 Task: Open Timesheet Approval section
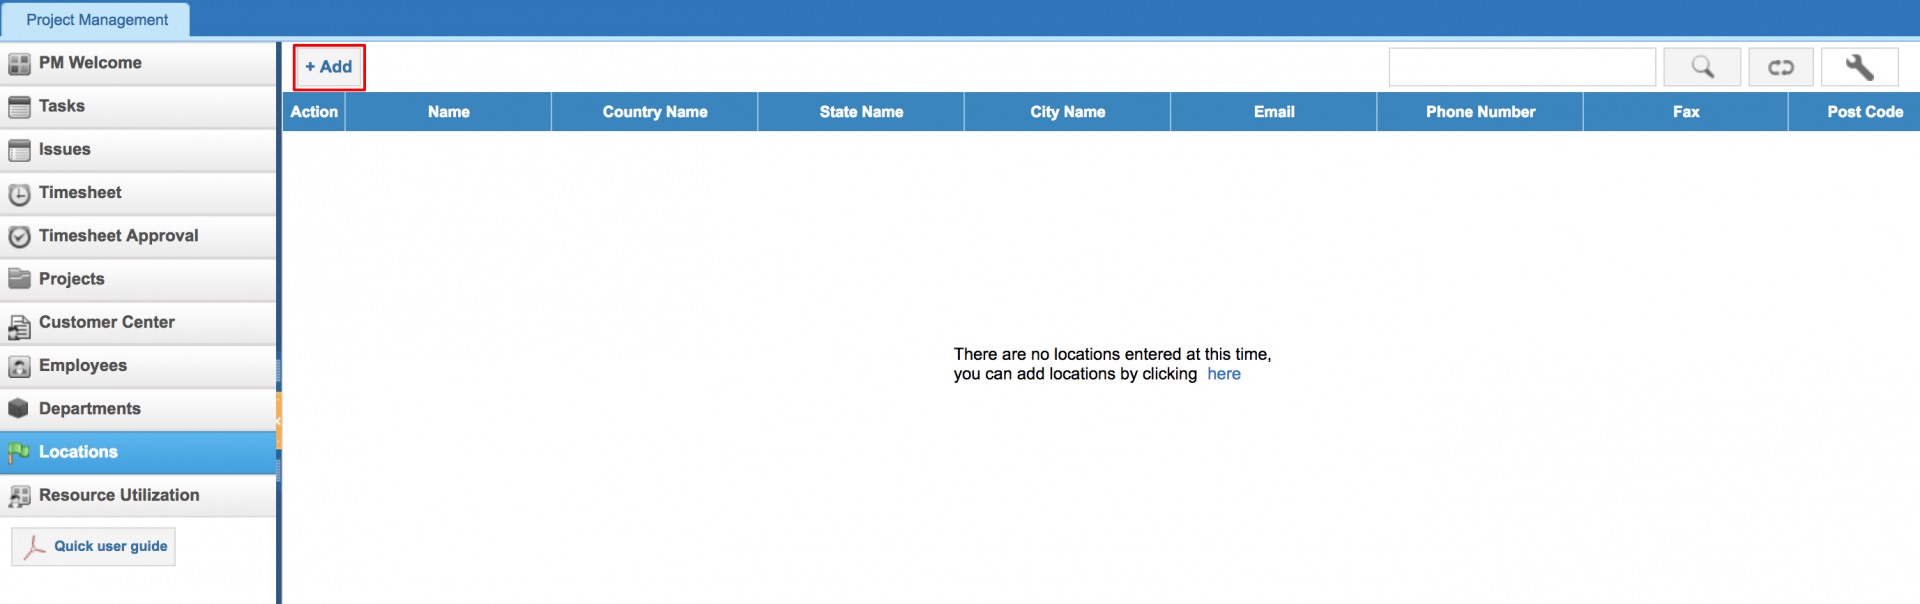(x=138, y=236)
